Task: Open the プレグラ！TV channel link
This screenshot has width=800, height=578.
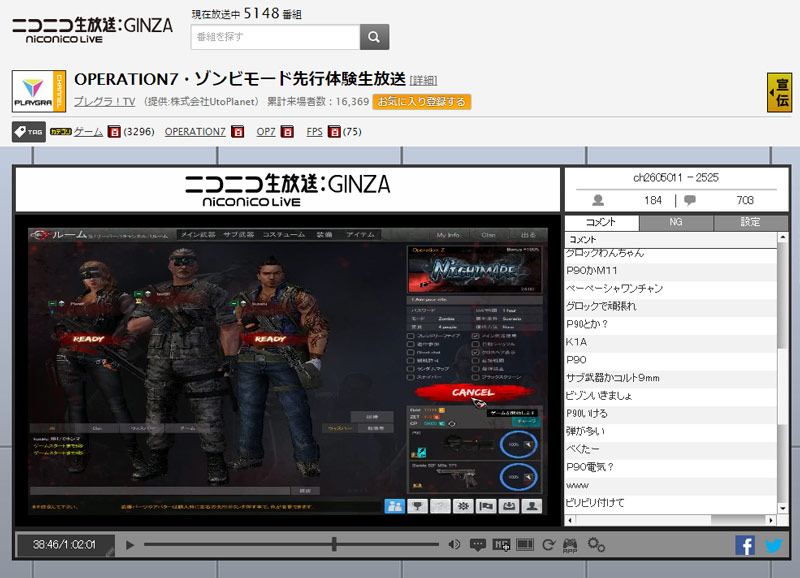Action: coord(105,102)
